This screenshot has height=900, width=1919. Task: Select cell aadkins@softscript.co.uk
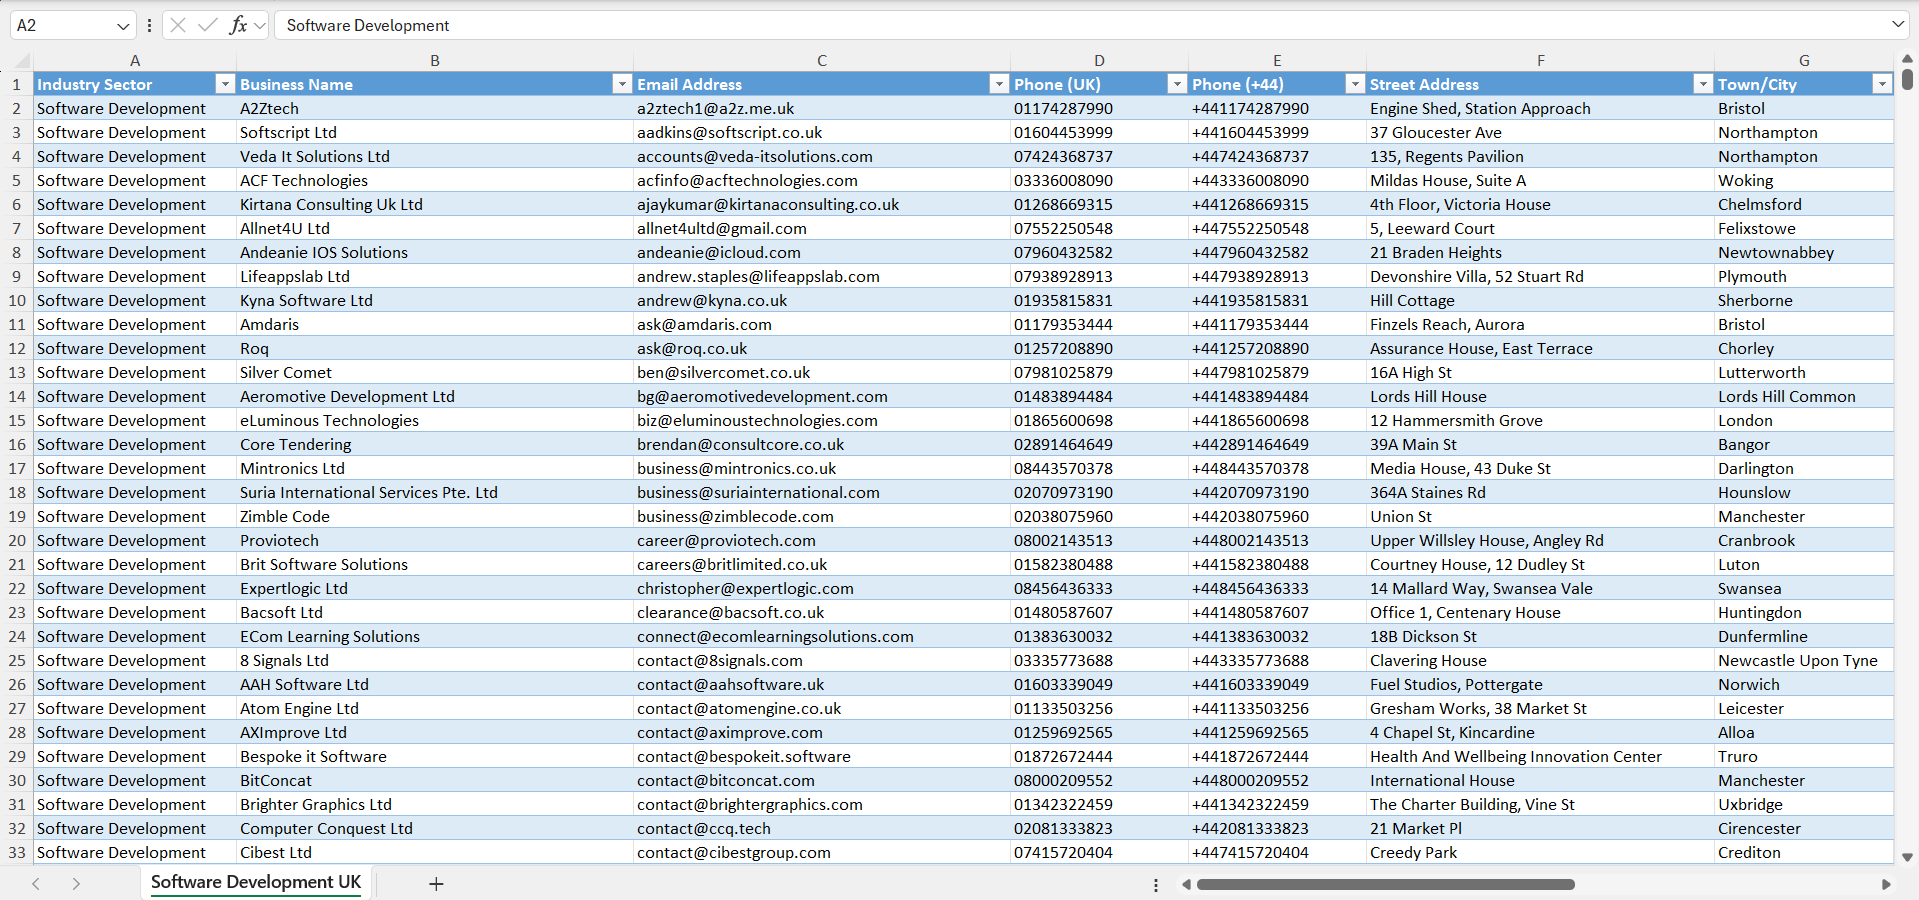tap(821, 132)
